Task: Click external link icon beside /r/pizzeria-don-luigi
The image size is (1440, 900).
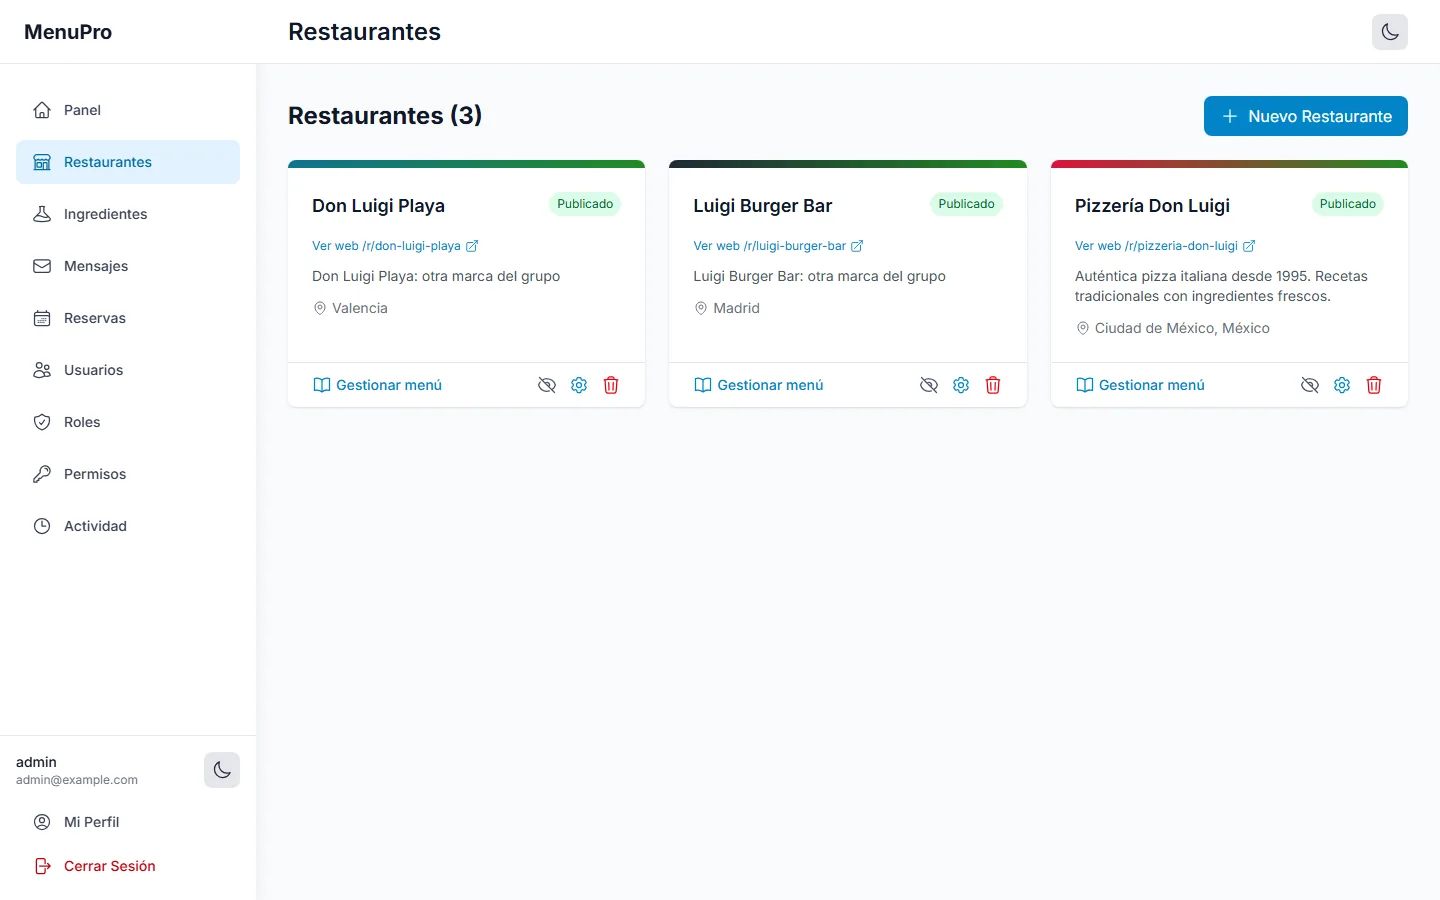Action: tap(1249, 246)
